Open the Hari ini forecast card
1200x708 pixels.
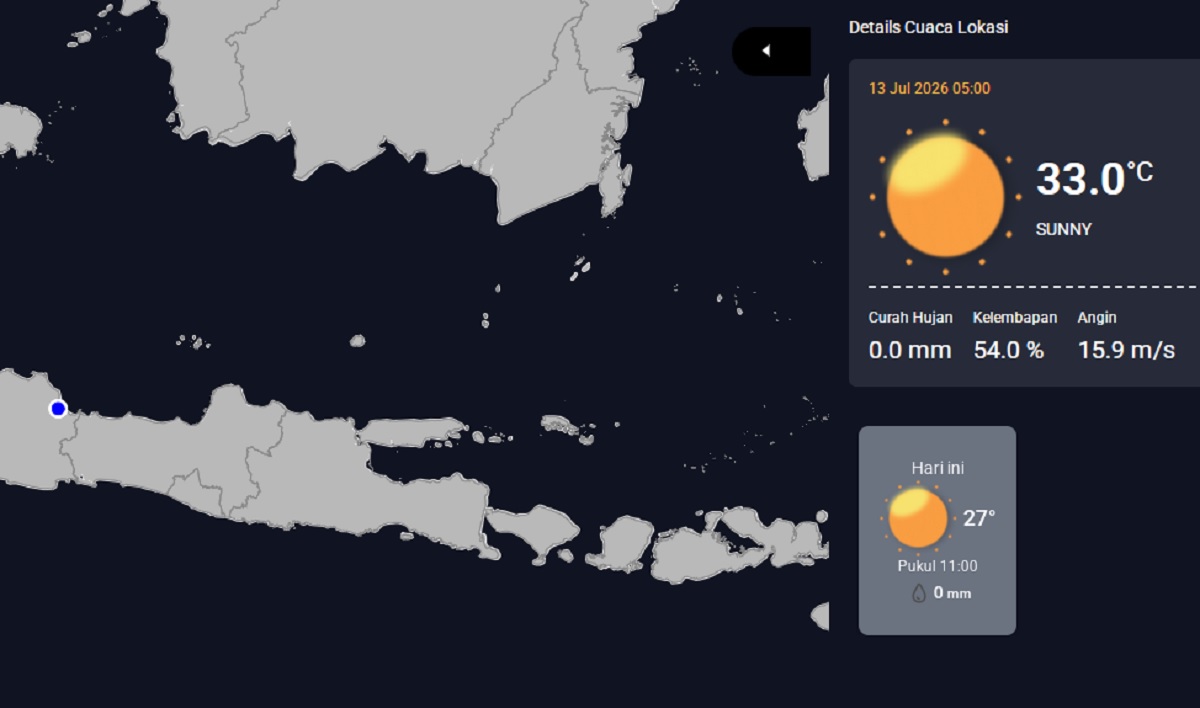[937, 530]
